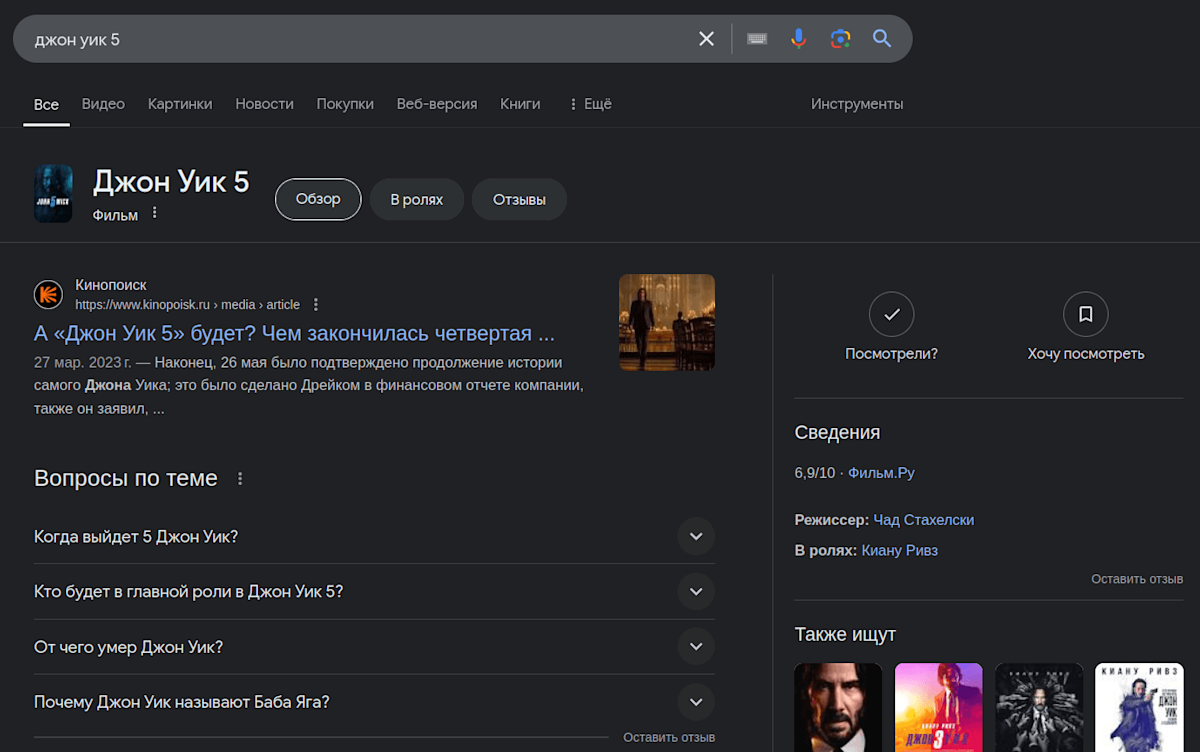The image size is (1200, 752).
Task: Click Оставить отзыв under the info panel
Action: pyautogui.click(x=1137, y=579)
